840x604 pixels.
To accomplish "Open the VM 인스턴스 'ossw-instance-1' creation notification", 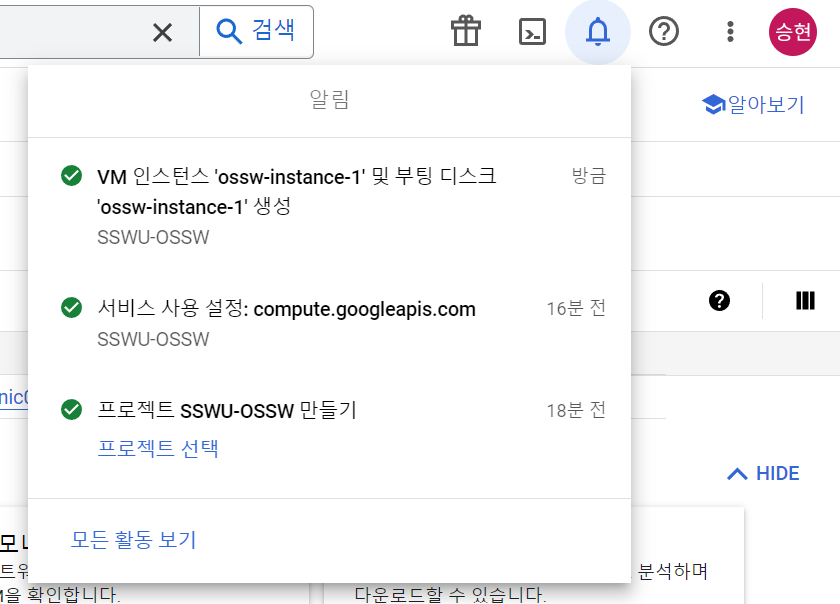I will tap(329, 206).
